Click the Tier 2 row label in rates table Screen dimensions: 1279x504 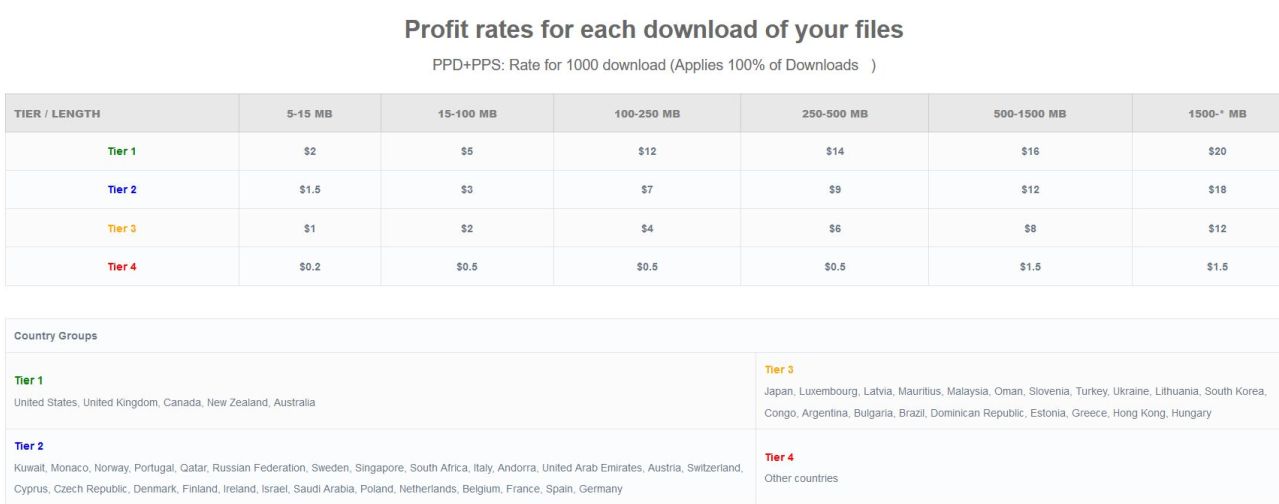(122, 190)
